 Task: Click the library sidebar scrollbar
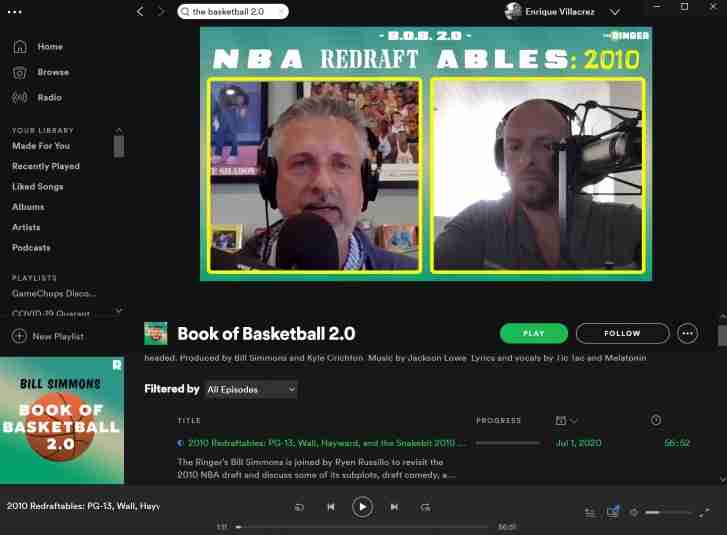(119, 146)
